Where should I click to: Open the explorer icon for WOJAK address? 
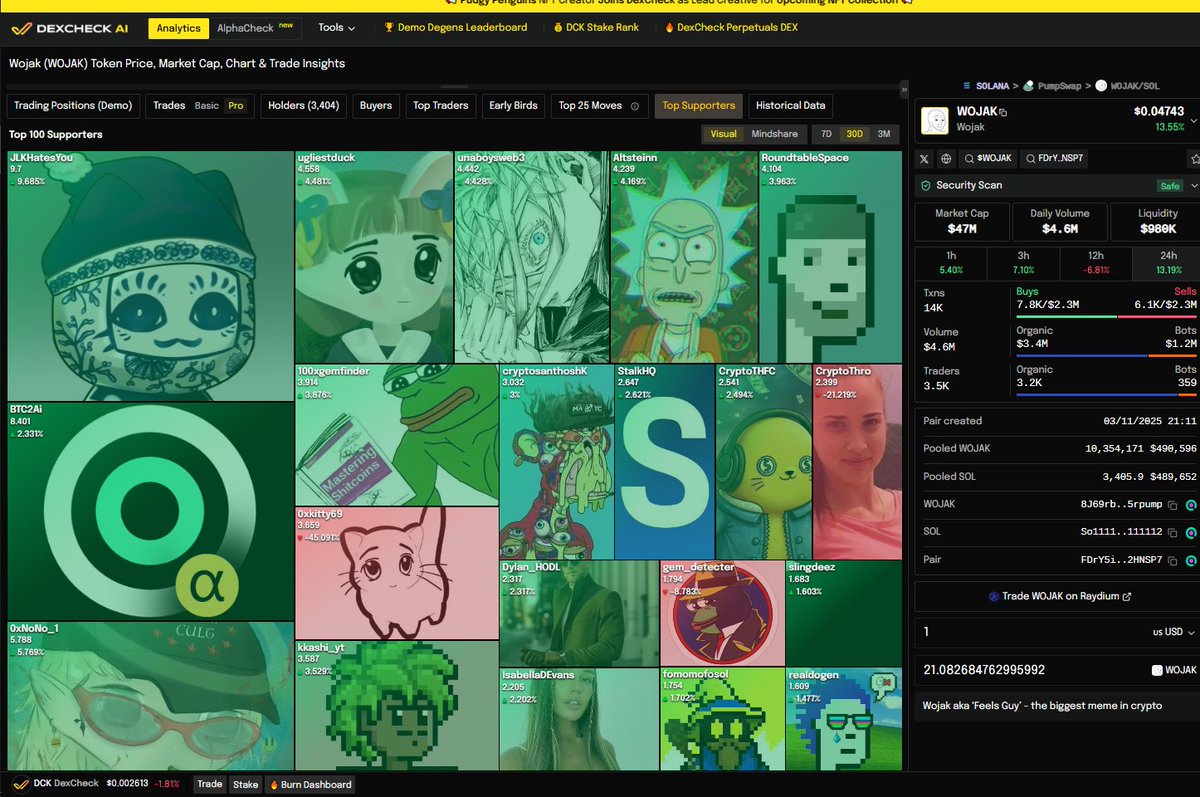(x=1191, y=505)
